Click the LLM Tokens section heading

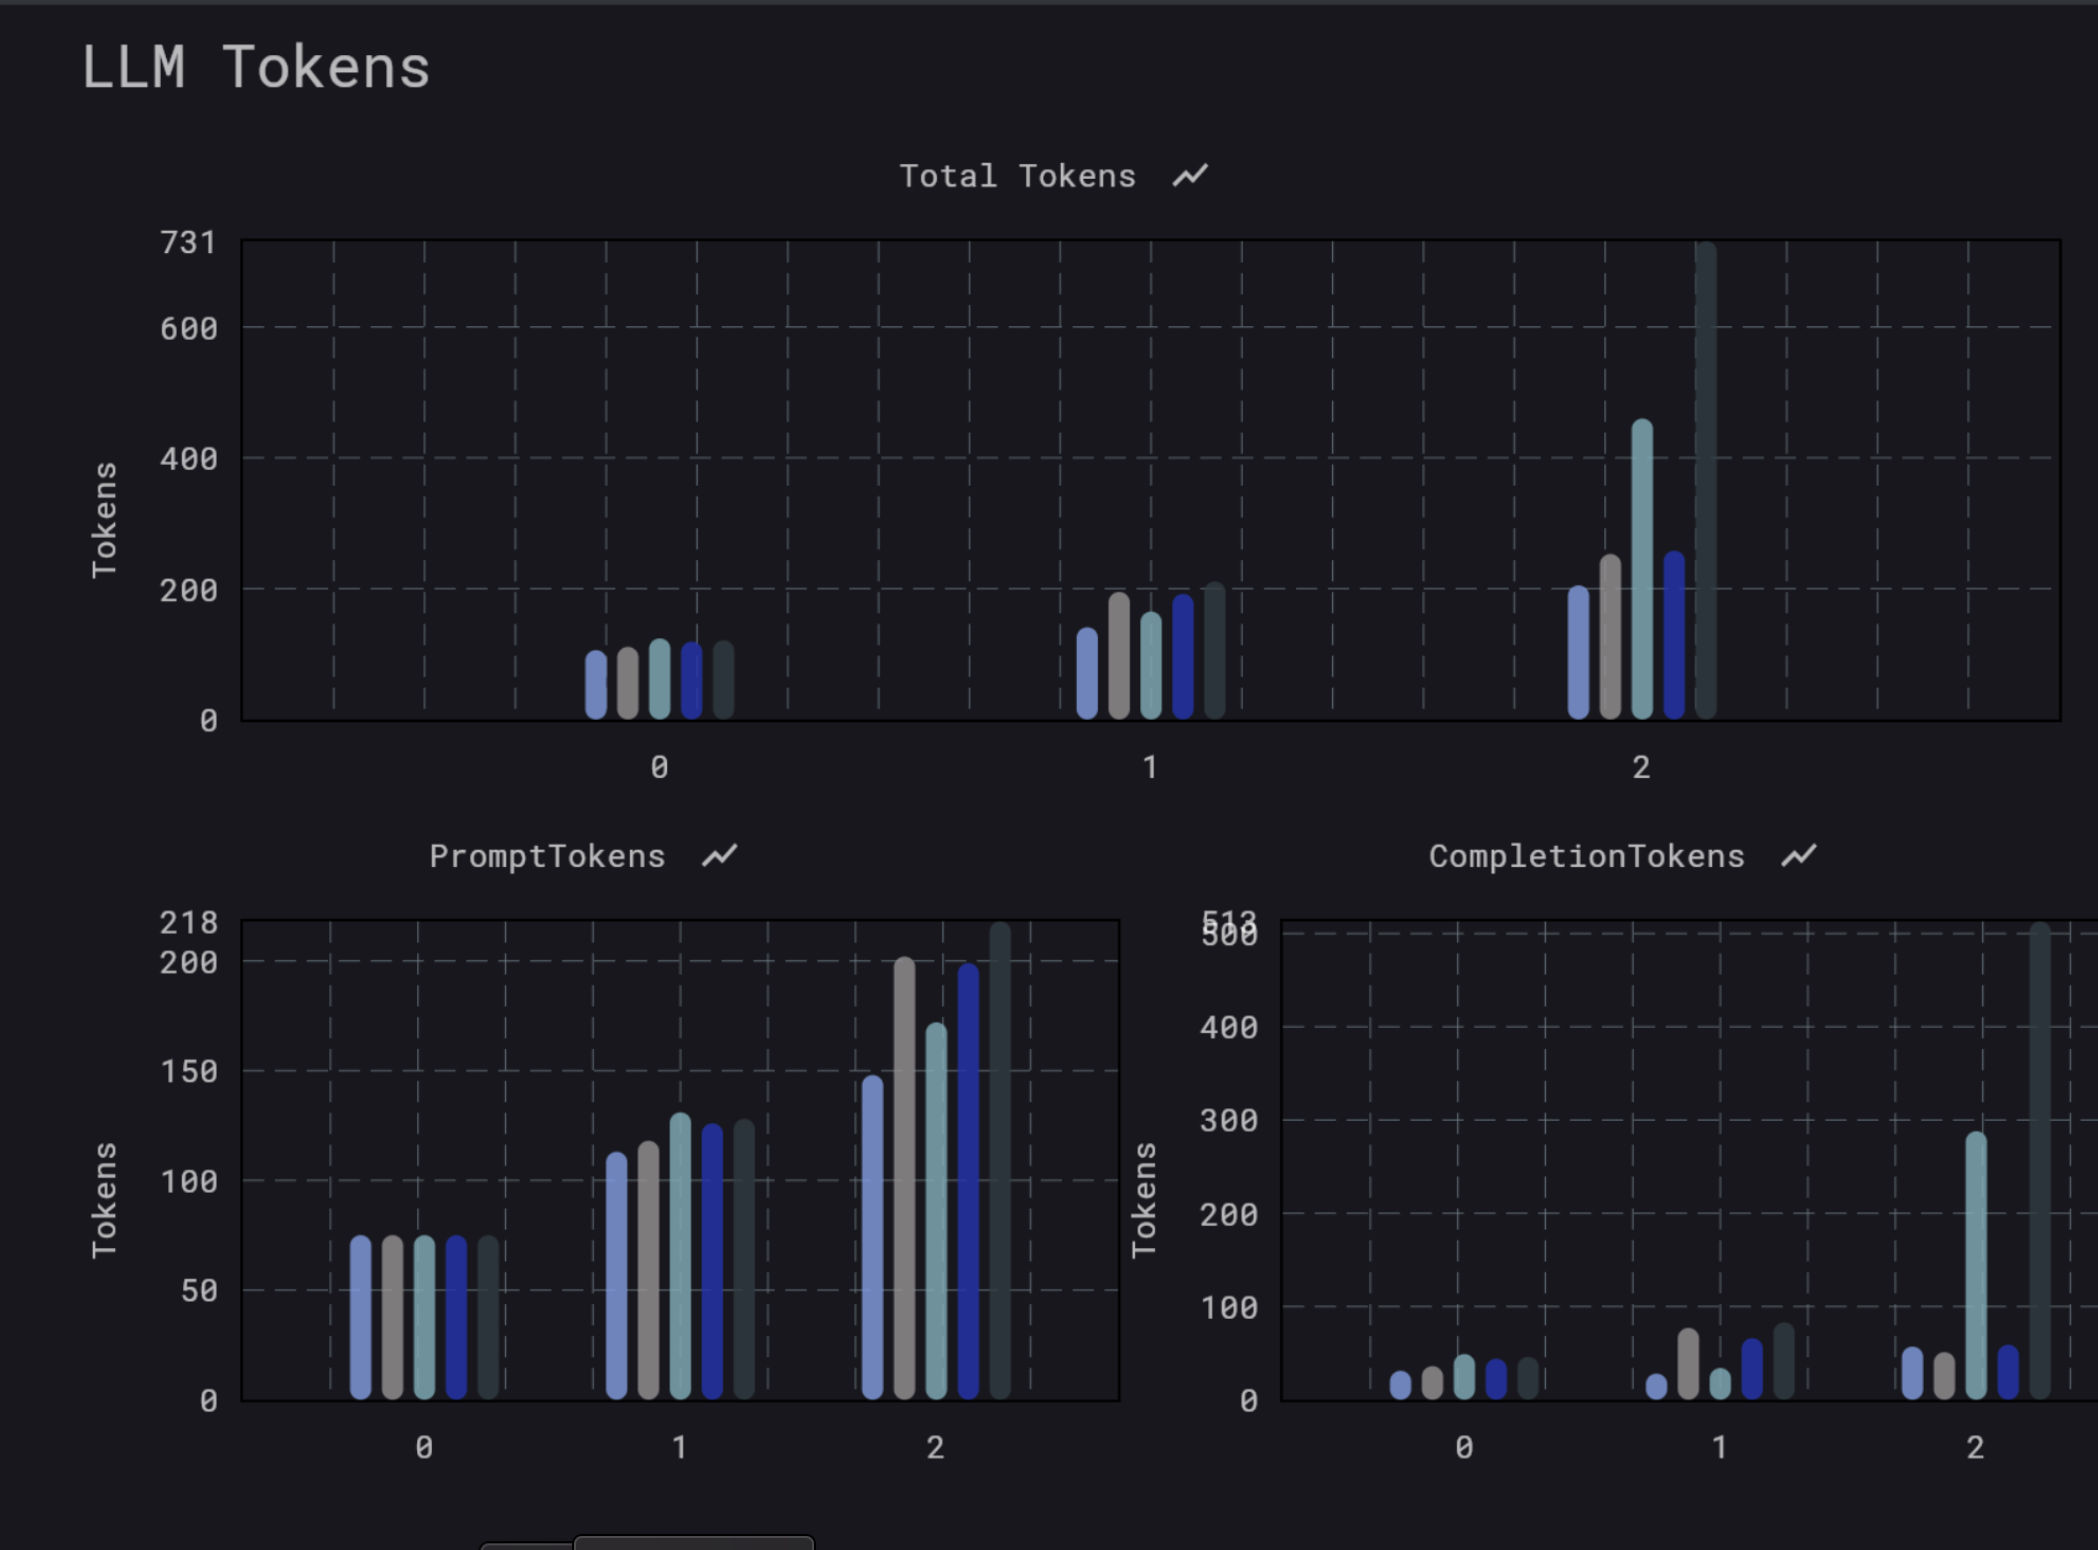(x=255, y=68)
